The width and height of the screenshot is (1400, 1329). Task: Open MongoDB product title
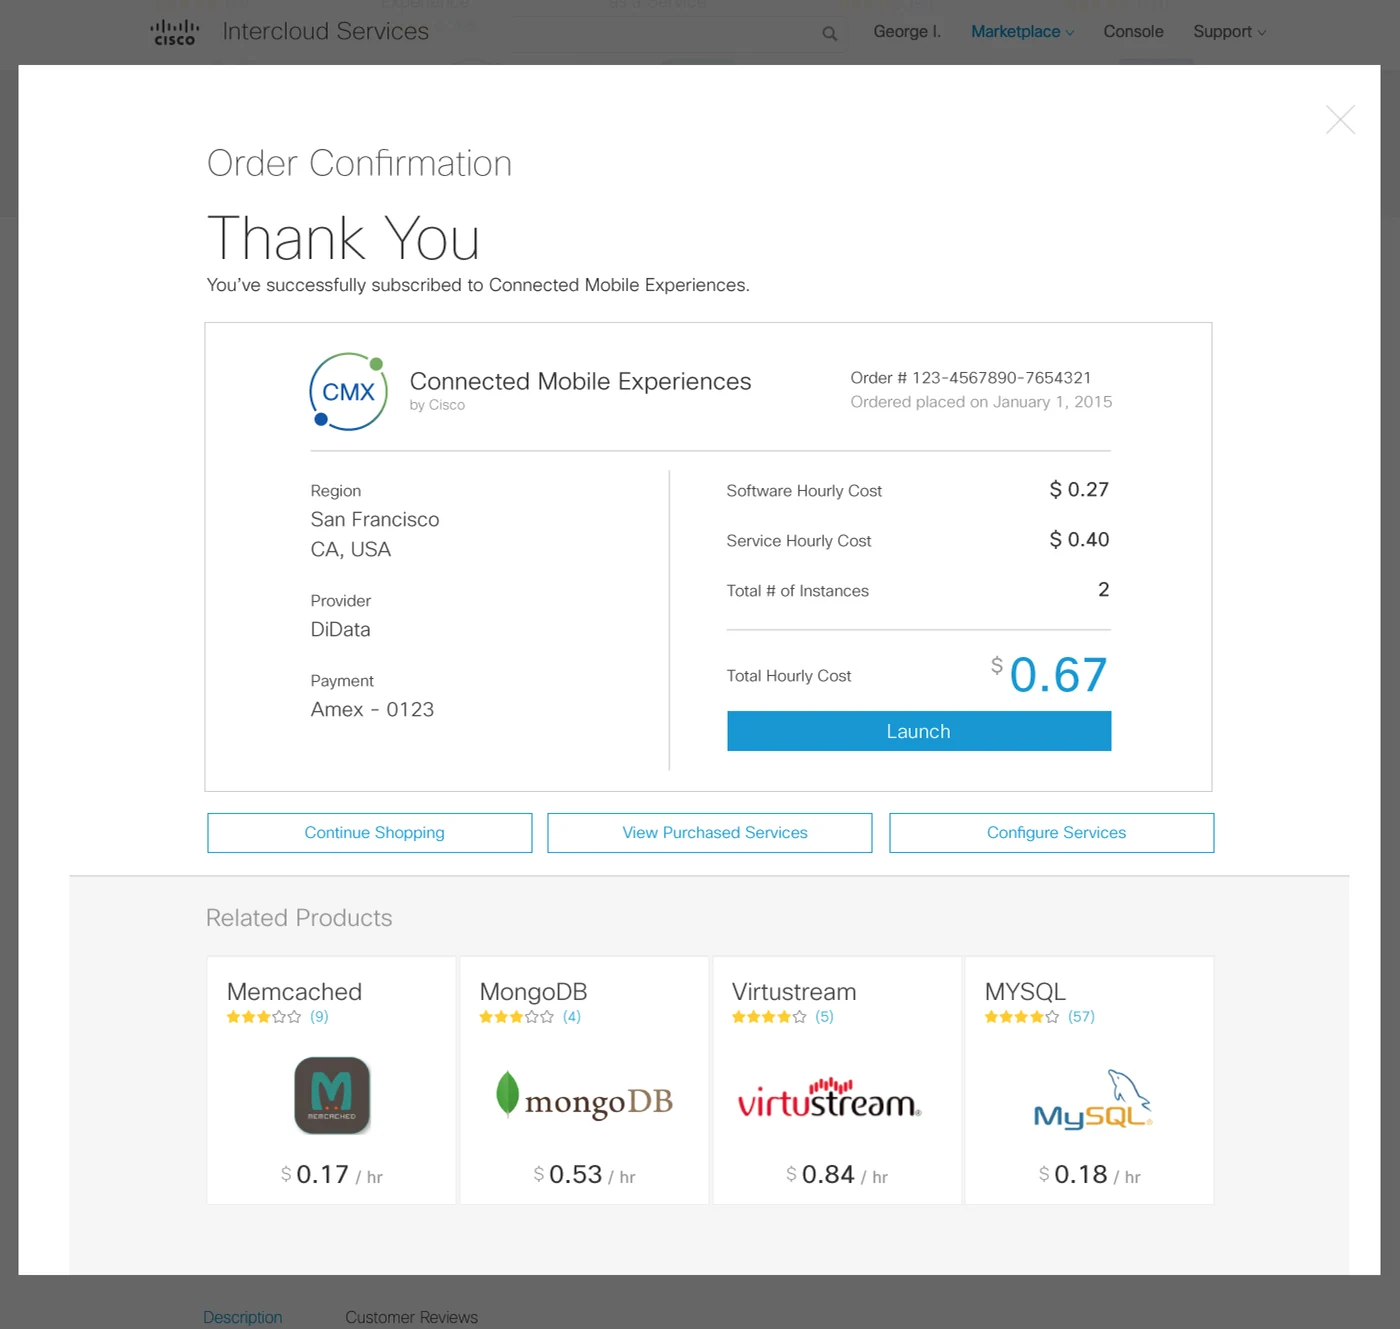(x=533, y=992)
